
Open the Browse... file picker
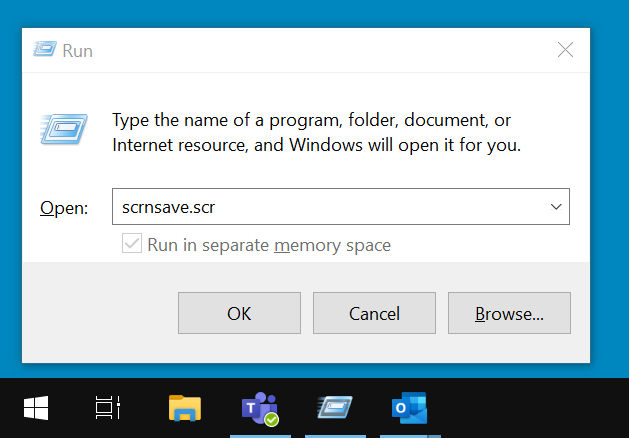[509, 313]
